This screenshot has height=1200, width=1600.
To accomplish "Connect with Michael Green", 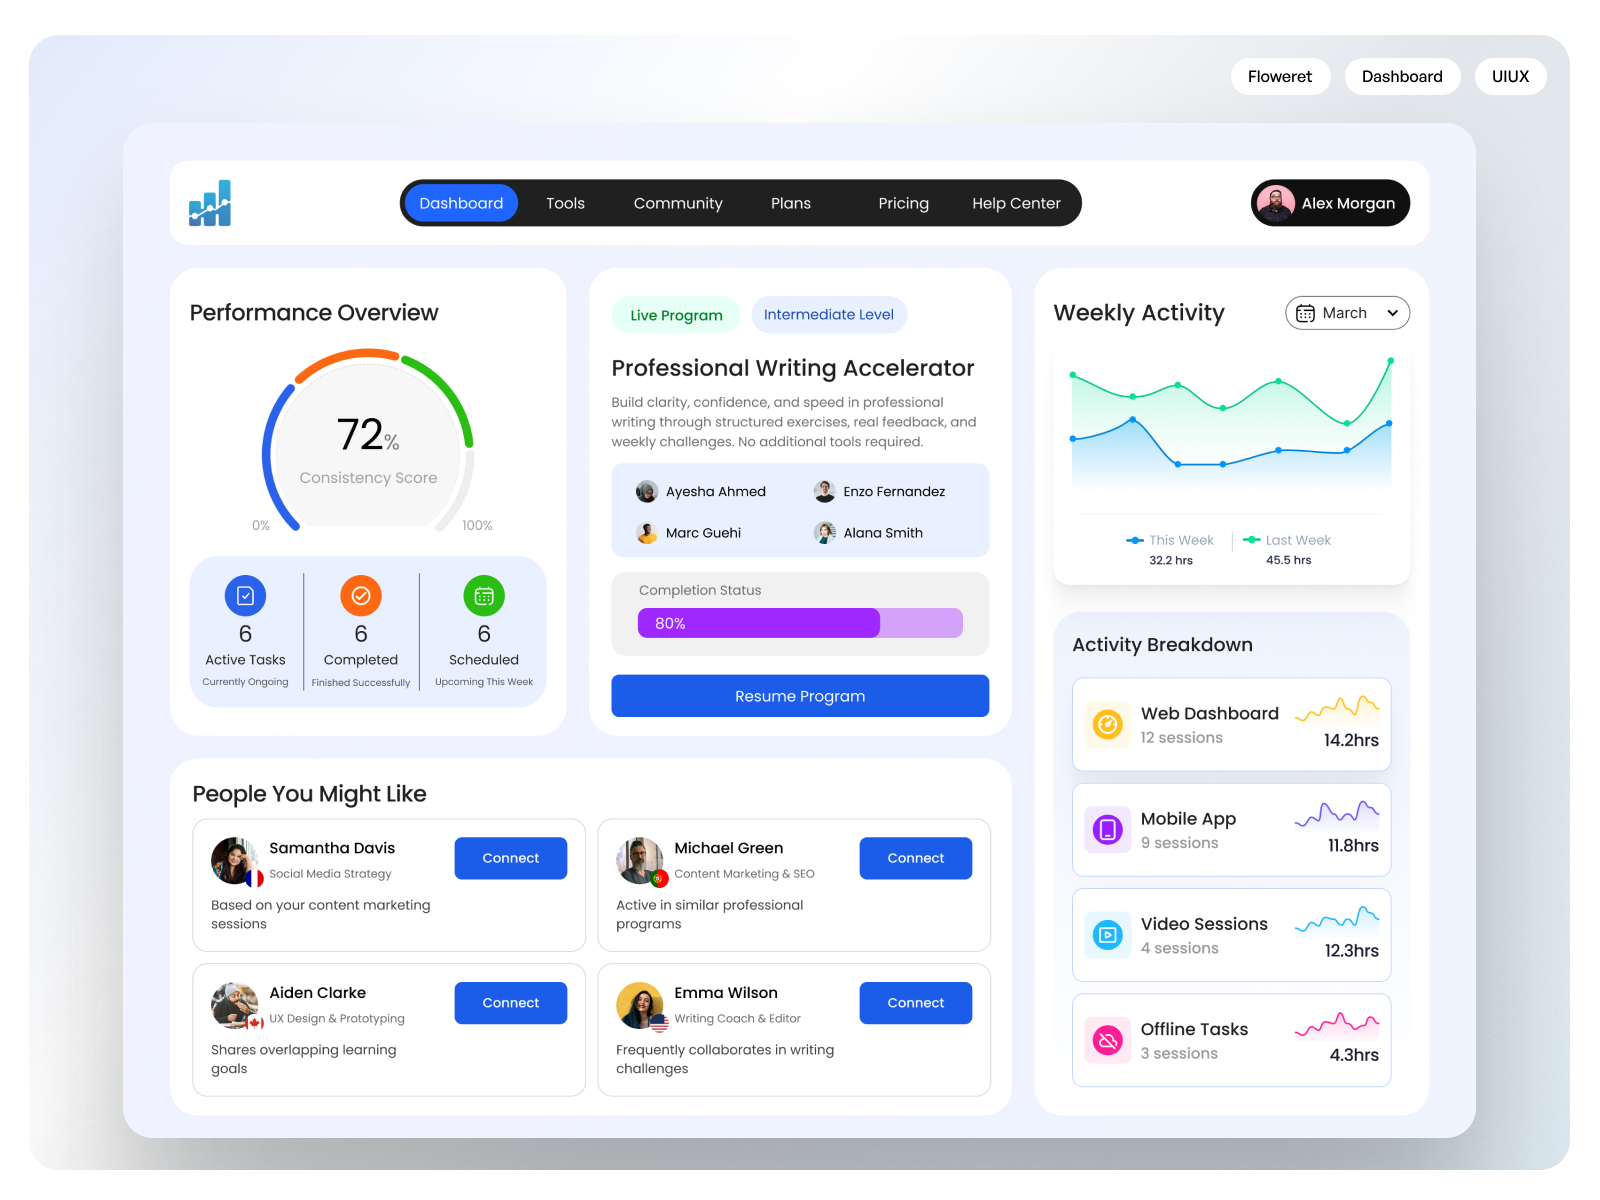I will click(915, 857).
